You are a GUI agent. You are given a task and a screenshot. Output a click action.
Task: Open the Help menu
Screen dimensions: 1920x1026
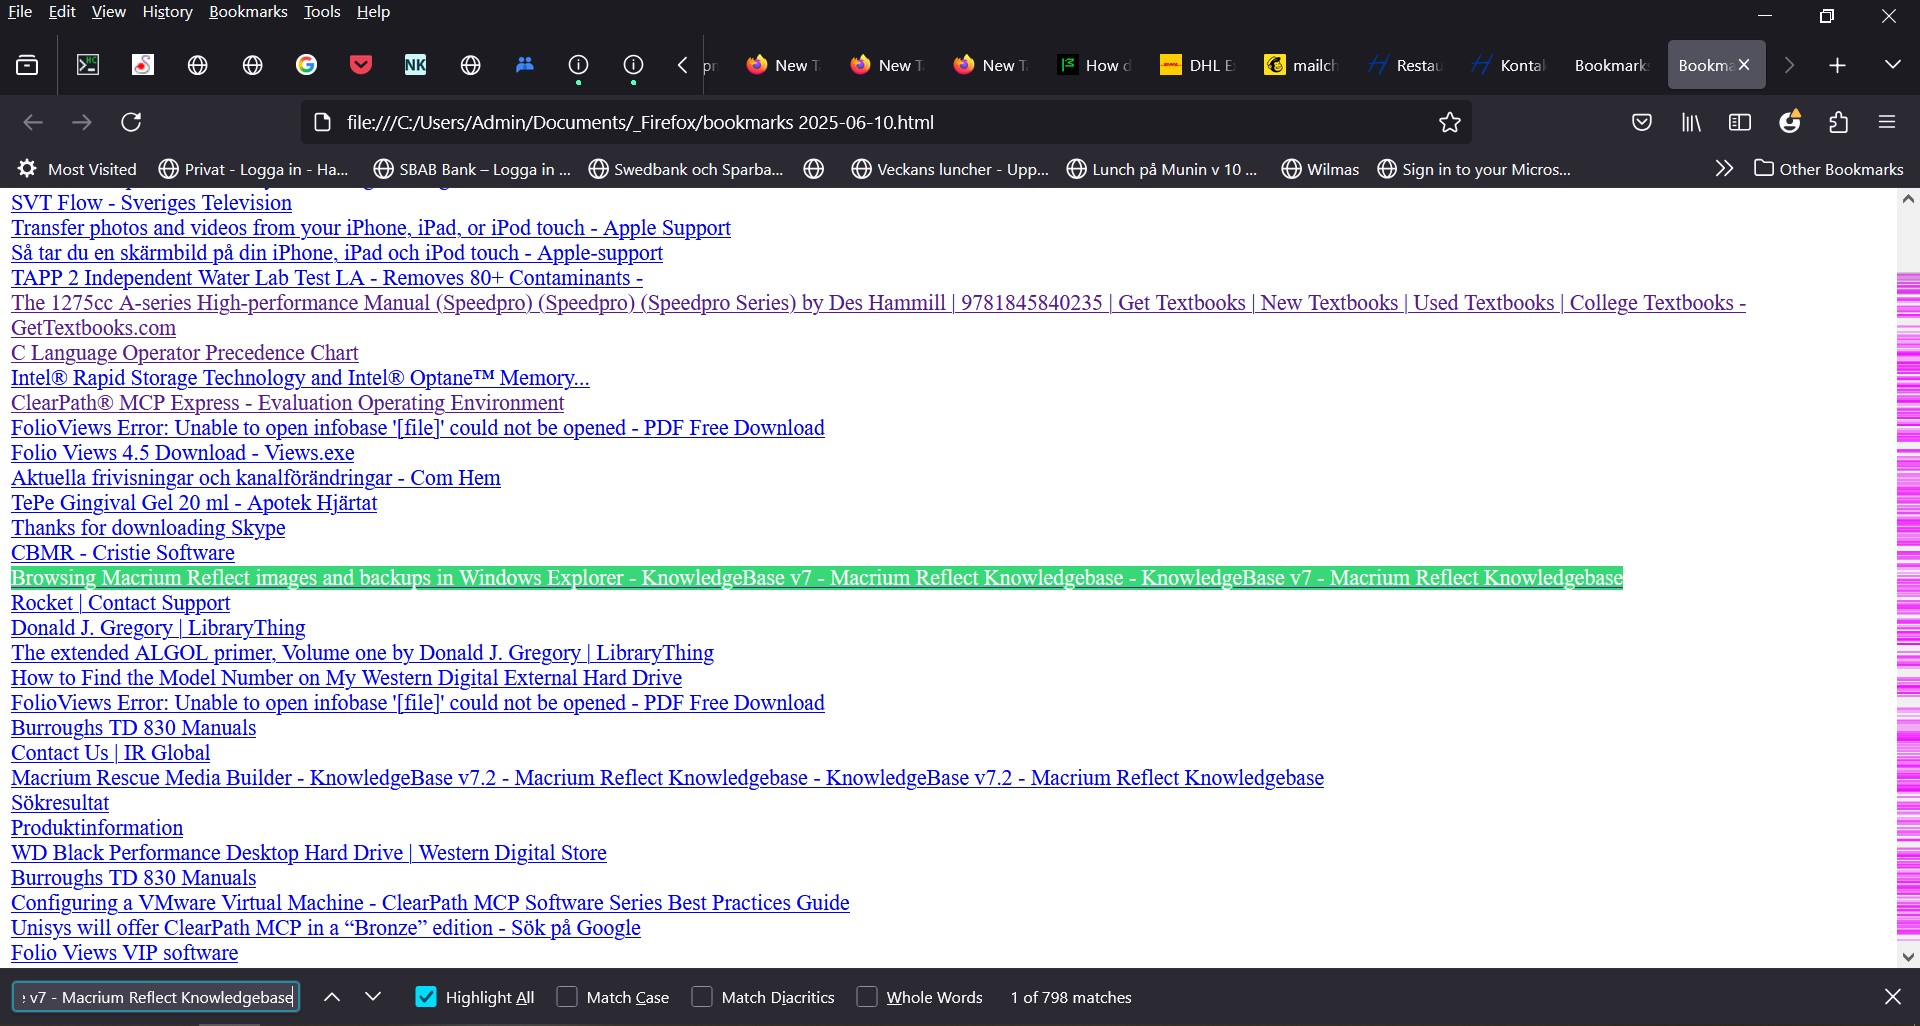[373, 12]
